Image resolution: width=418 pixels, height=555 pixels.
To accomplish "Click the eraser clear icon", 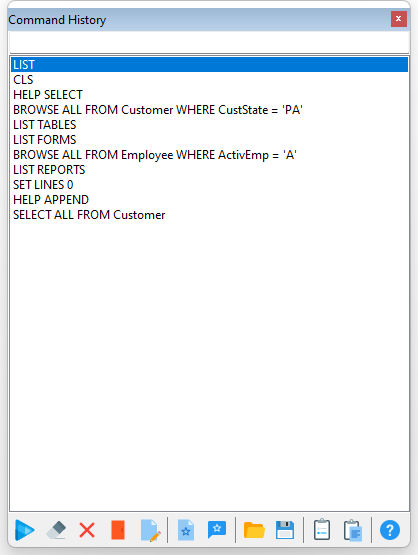I will [x=56, y=530].
